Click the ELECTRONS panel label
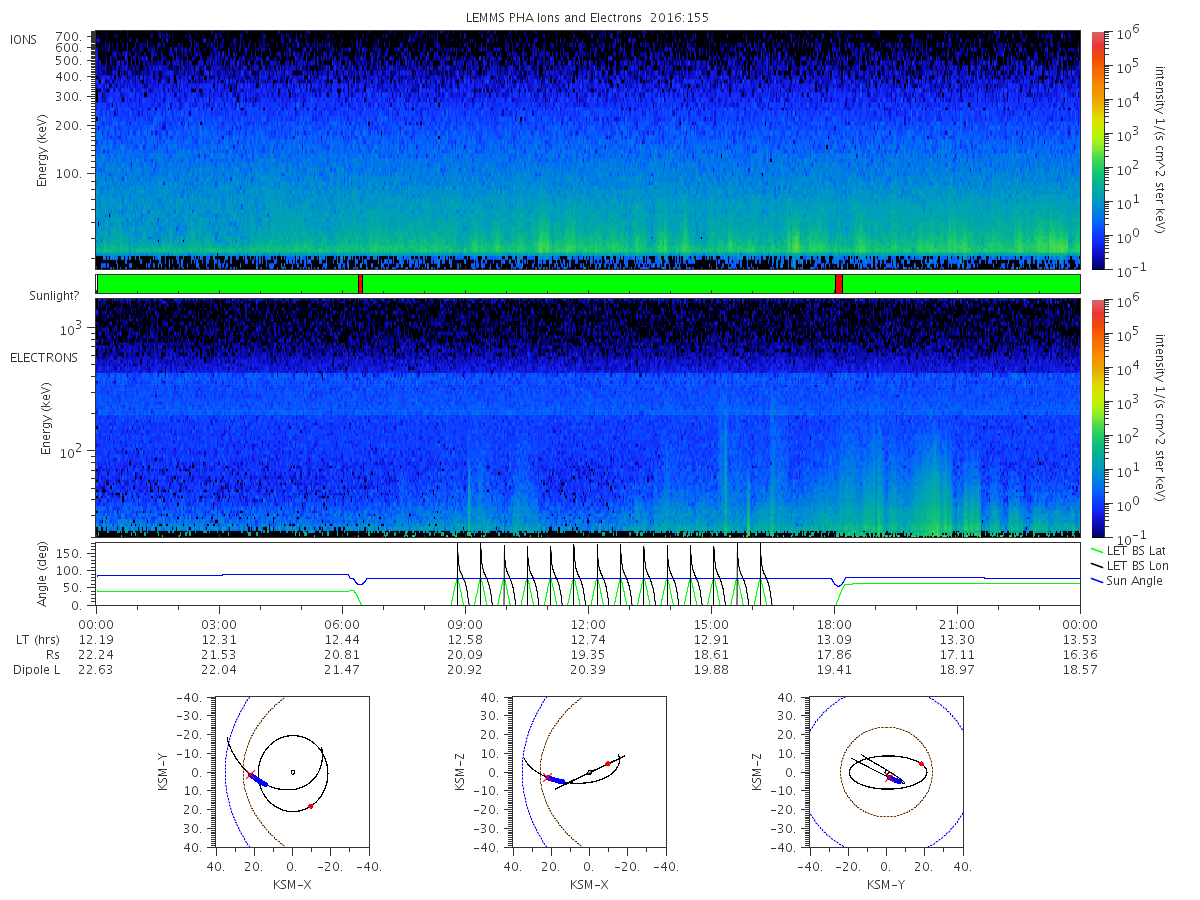The height and width of the screenshot is (900, 1200). point(43,357)
